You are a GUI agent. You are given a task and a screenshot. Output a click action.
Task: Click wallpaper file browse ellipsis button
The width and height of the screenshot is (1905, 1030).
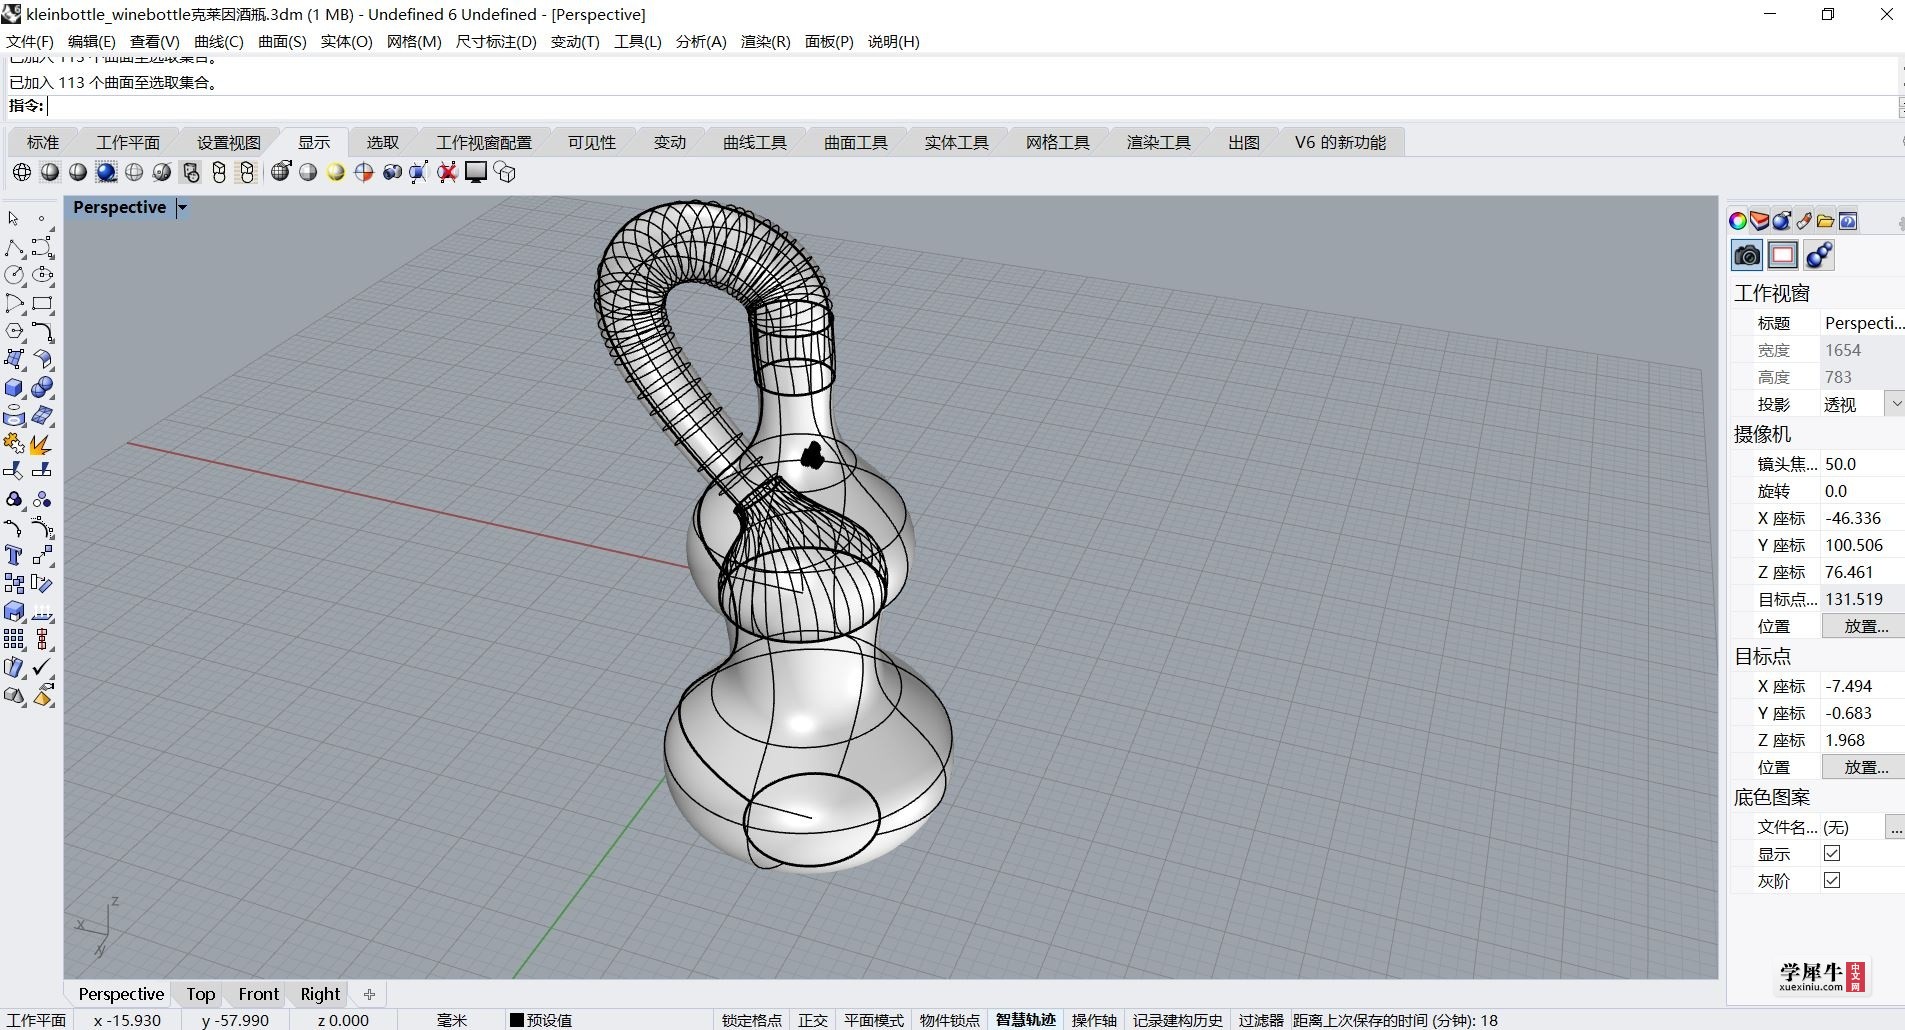point(1895,827)
